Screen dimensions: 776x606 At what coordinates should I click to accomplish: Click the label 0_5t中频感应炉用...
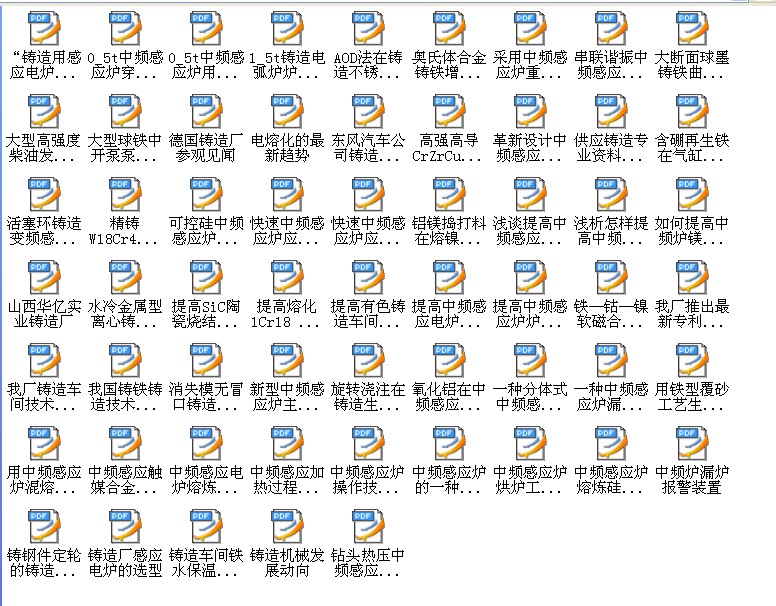[x=206, y=65]
